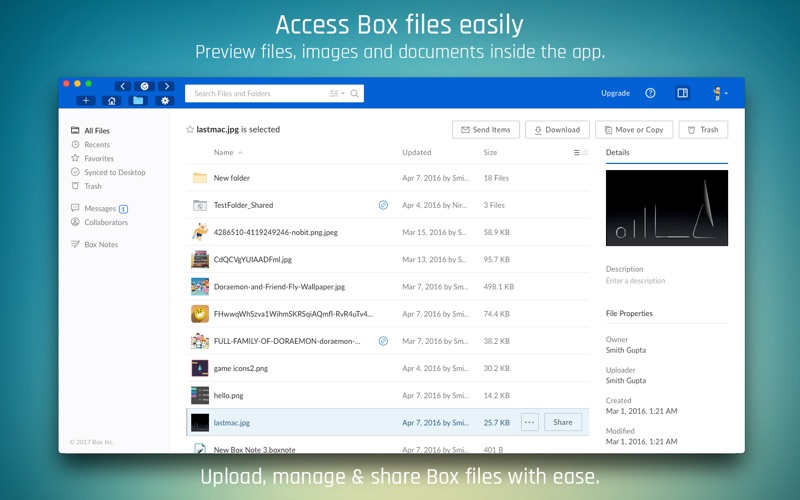The height and width of the screenshot is (500, 800).
Task: Click the New folder folder icon
Action: (x=200, y=178)
